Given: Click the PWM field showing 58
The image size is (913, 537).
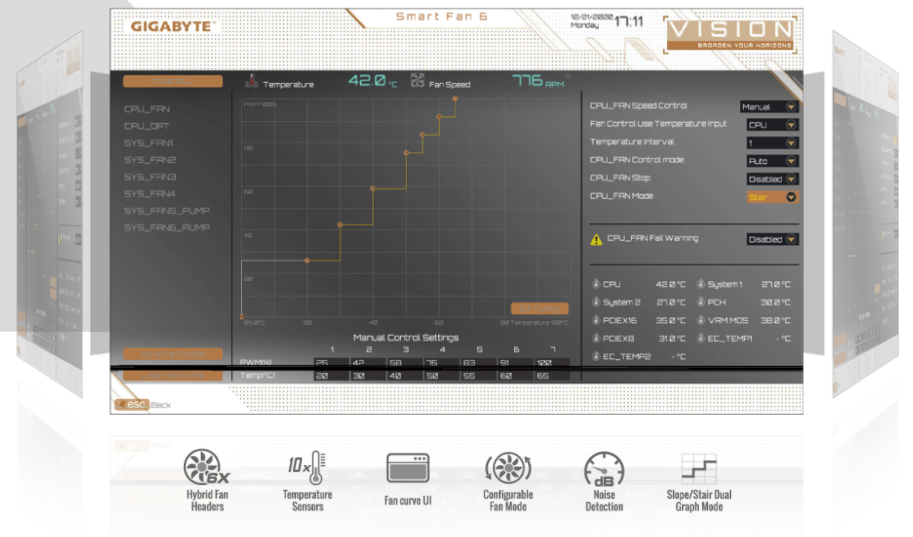Looking at the screenshot, I should pyautogui.click(x=405, y=362).
